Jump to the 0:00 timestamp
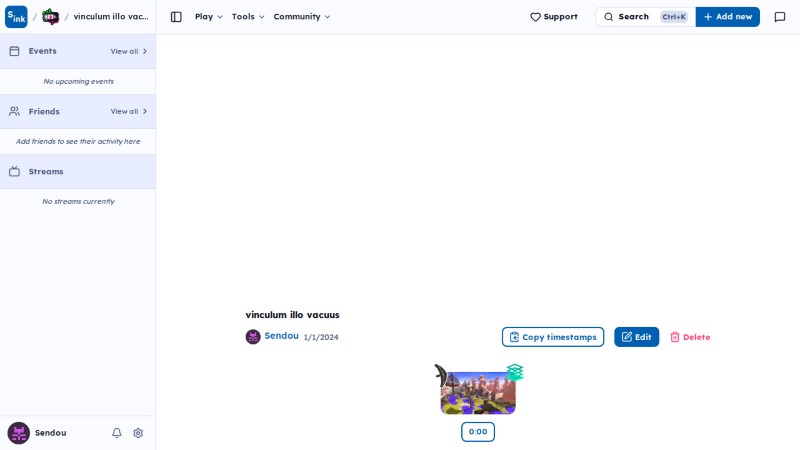Image resolution: width=800 pixels, height=450 pixels. tap(478, 432)
